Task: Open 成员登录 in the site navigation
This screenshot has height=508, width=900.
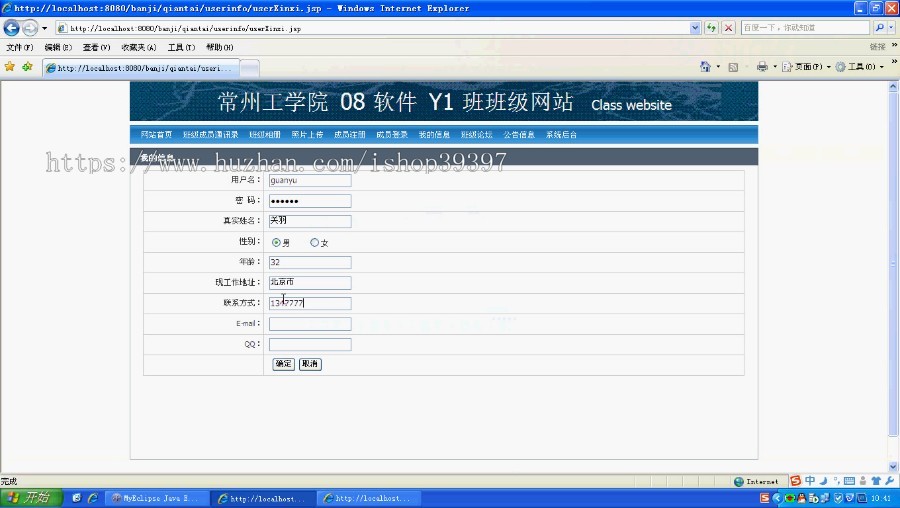Action: (x=392, y=134)
